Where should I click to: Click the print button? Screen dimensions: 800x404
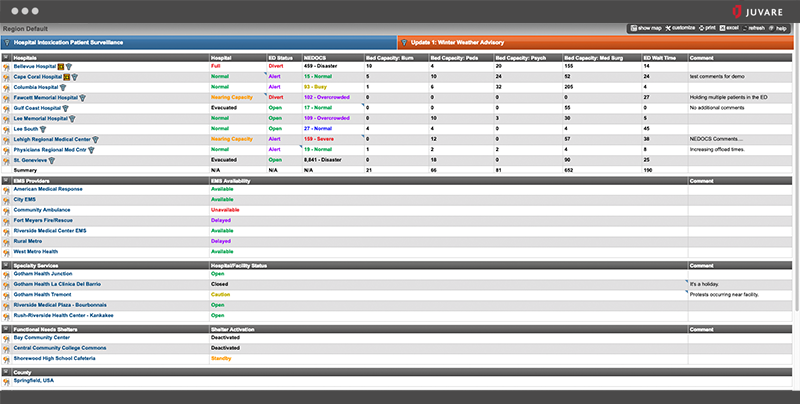707,29
